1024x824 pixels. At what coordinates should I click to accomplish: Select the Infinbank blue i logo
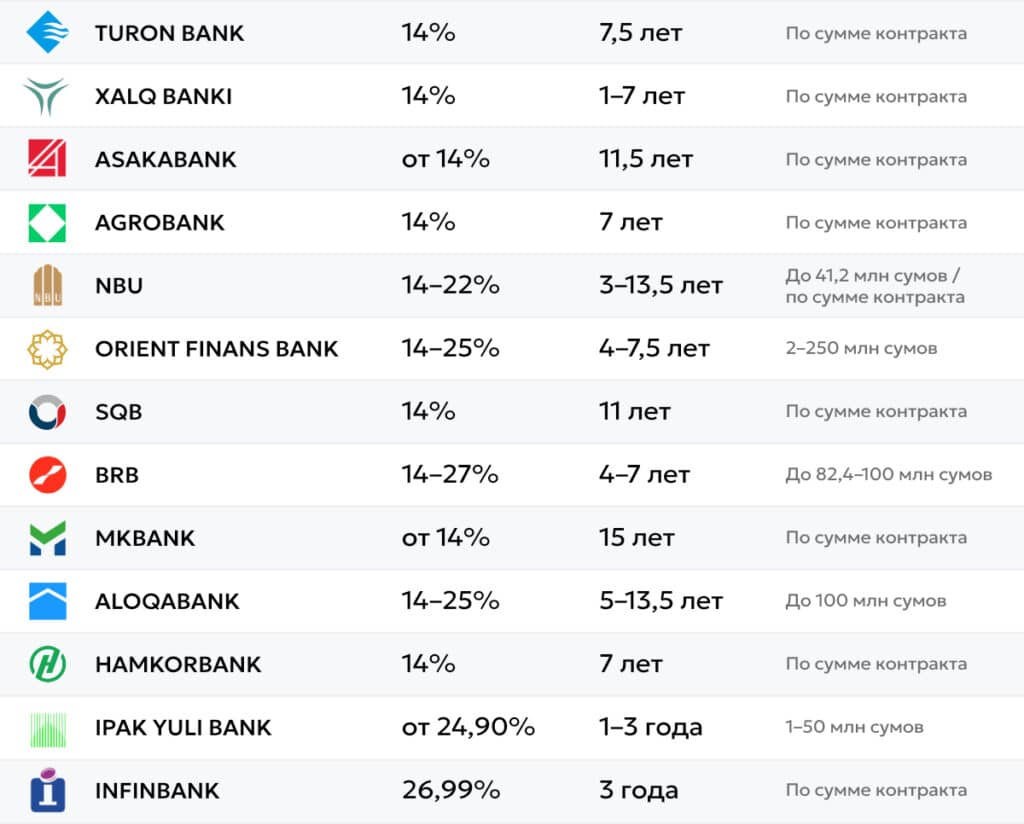48,790
